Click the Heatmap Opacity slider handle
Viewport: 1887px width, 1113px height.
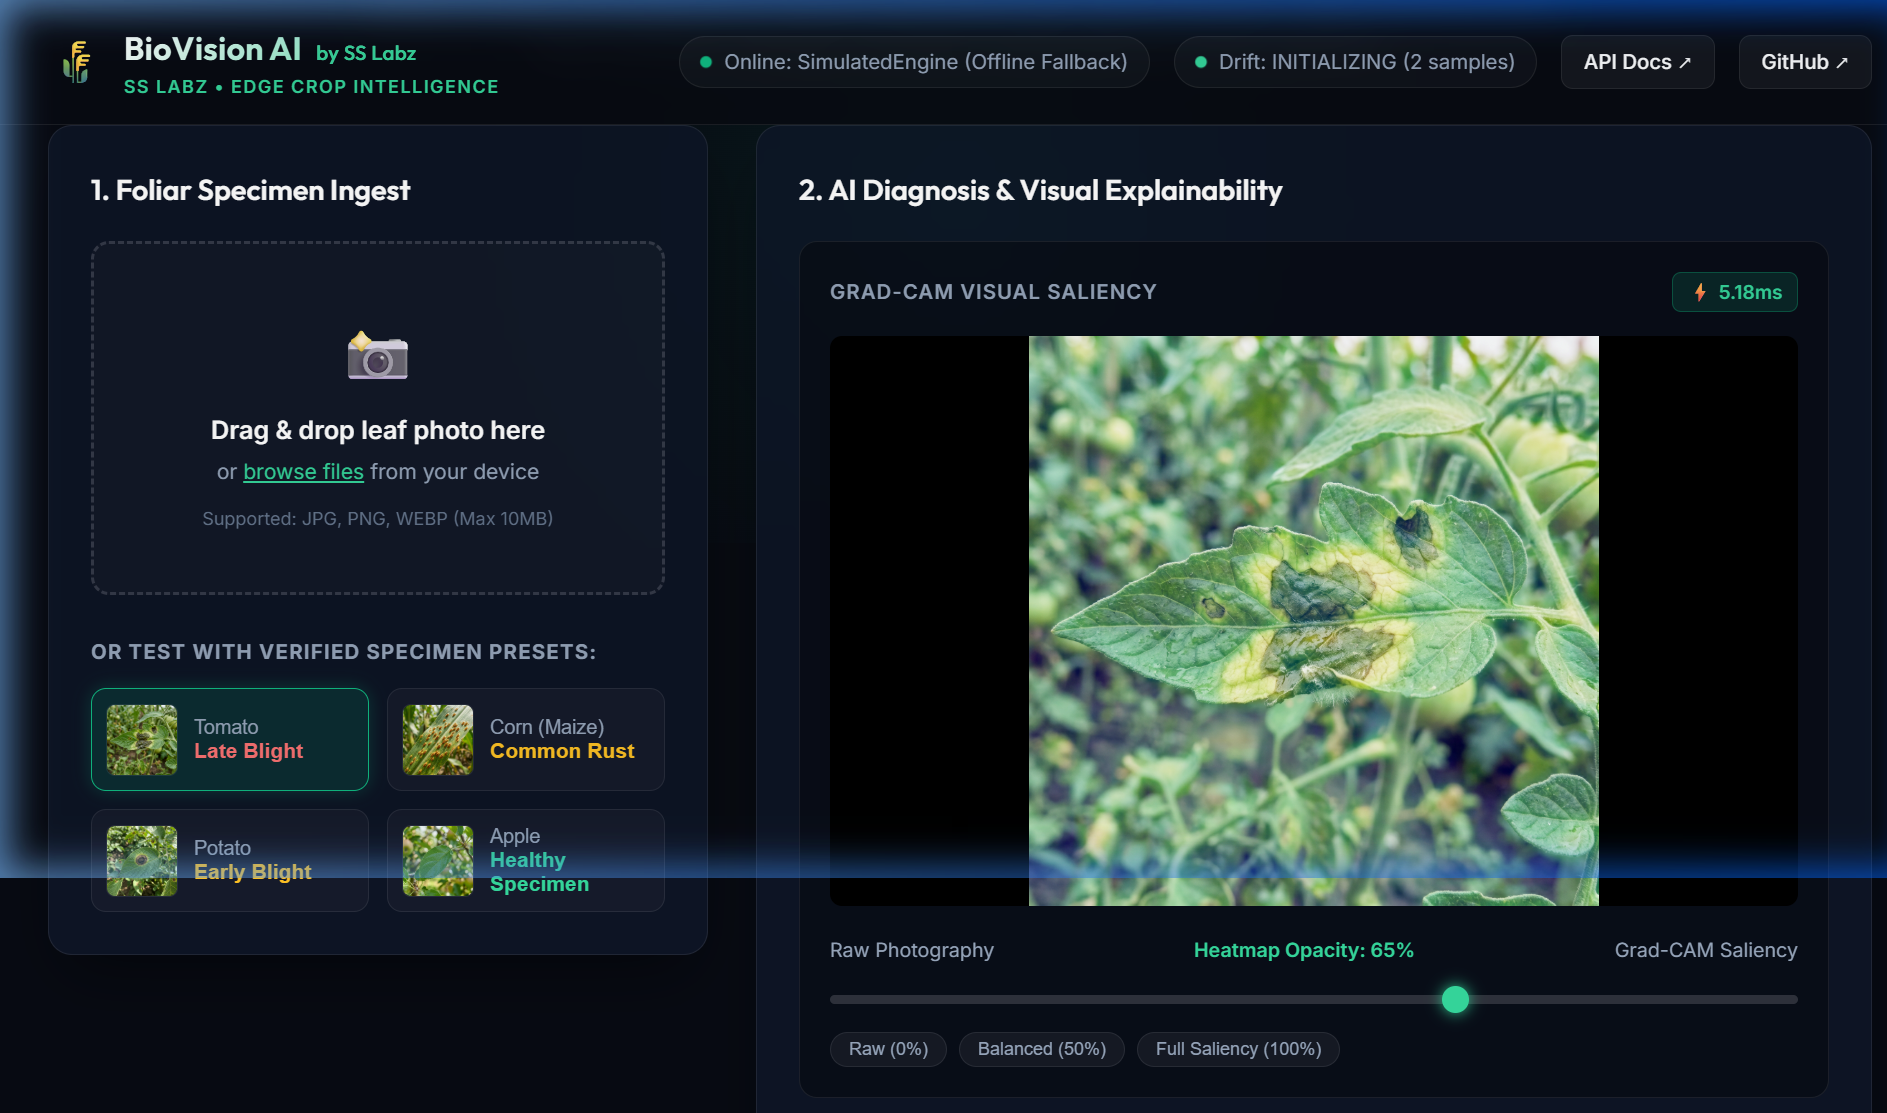click(x=1455, y=999)
